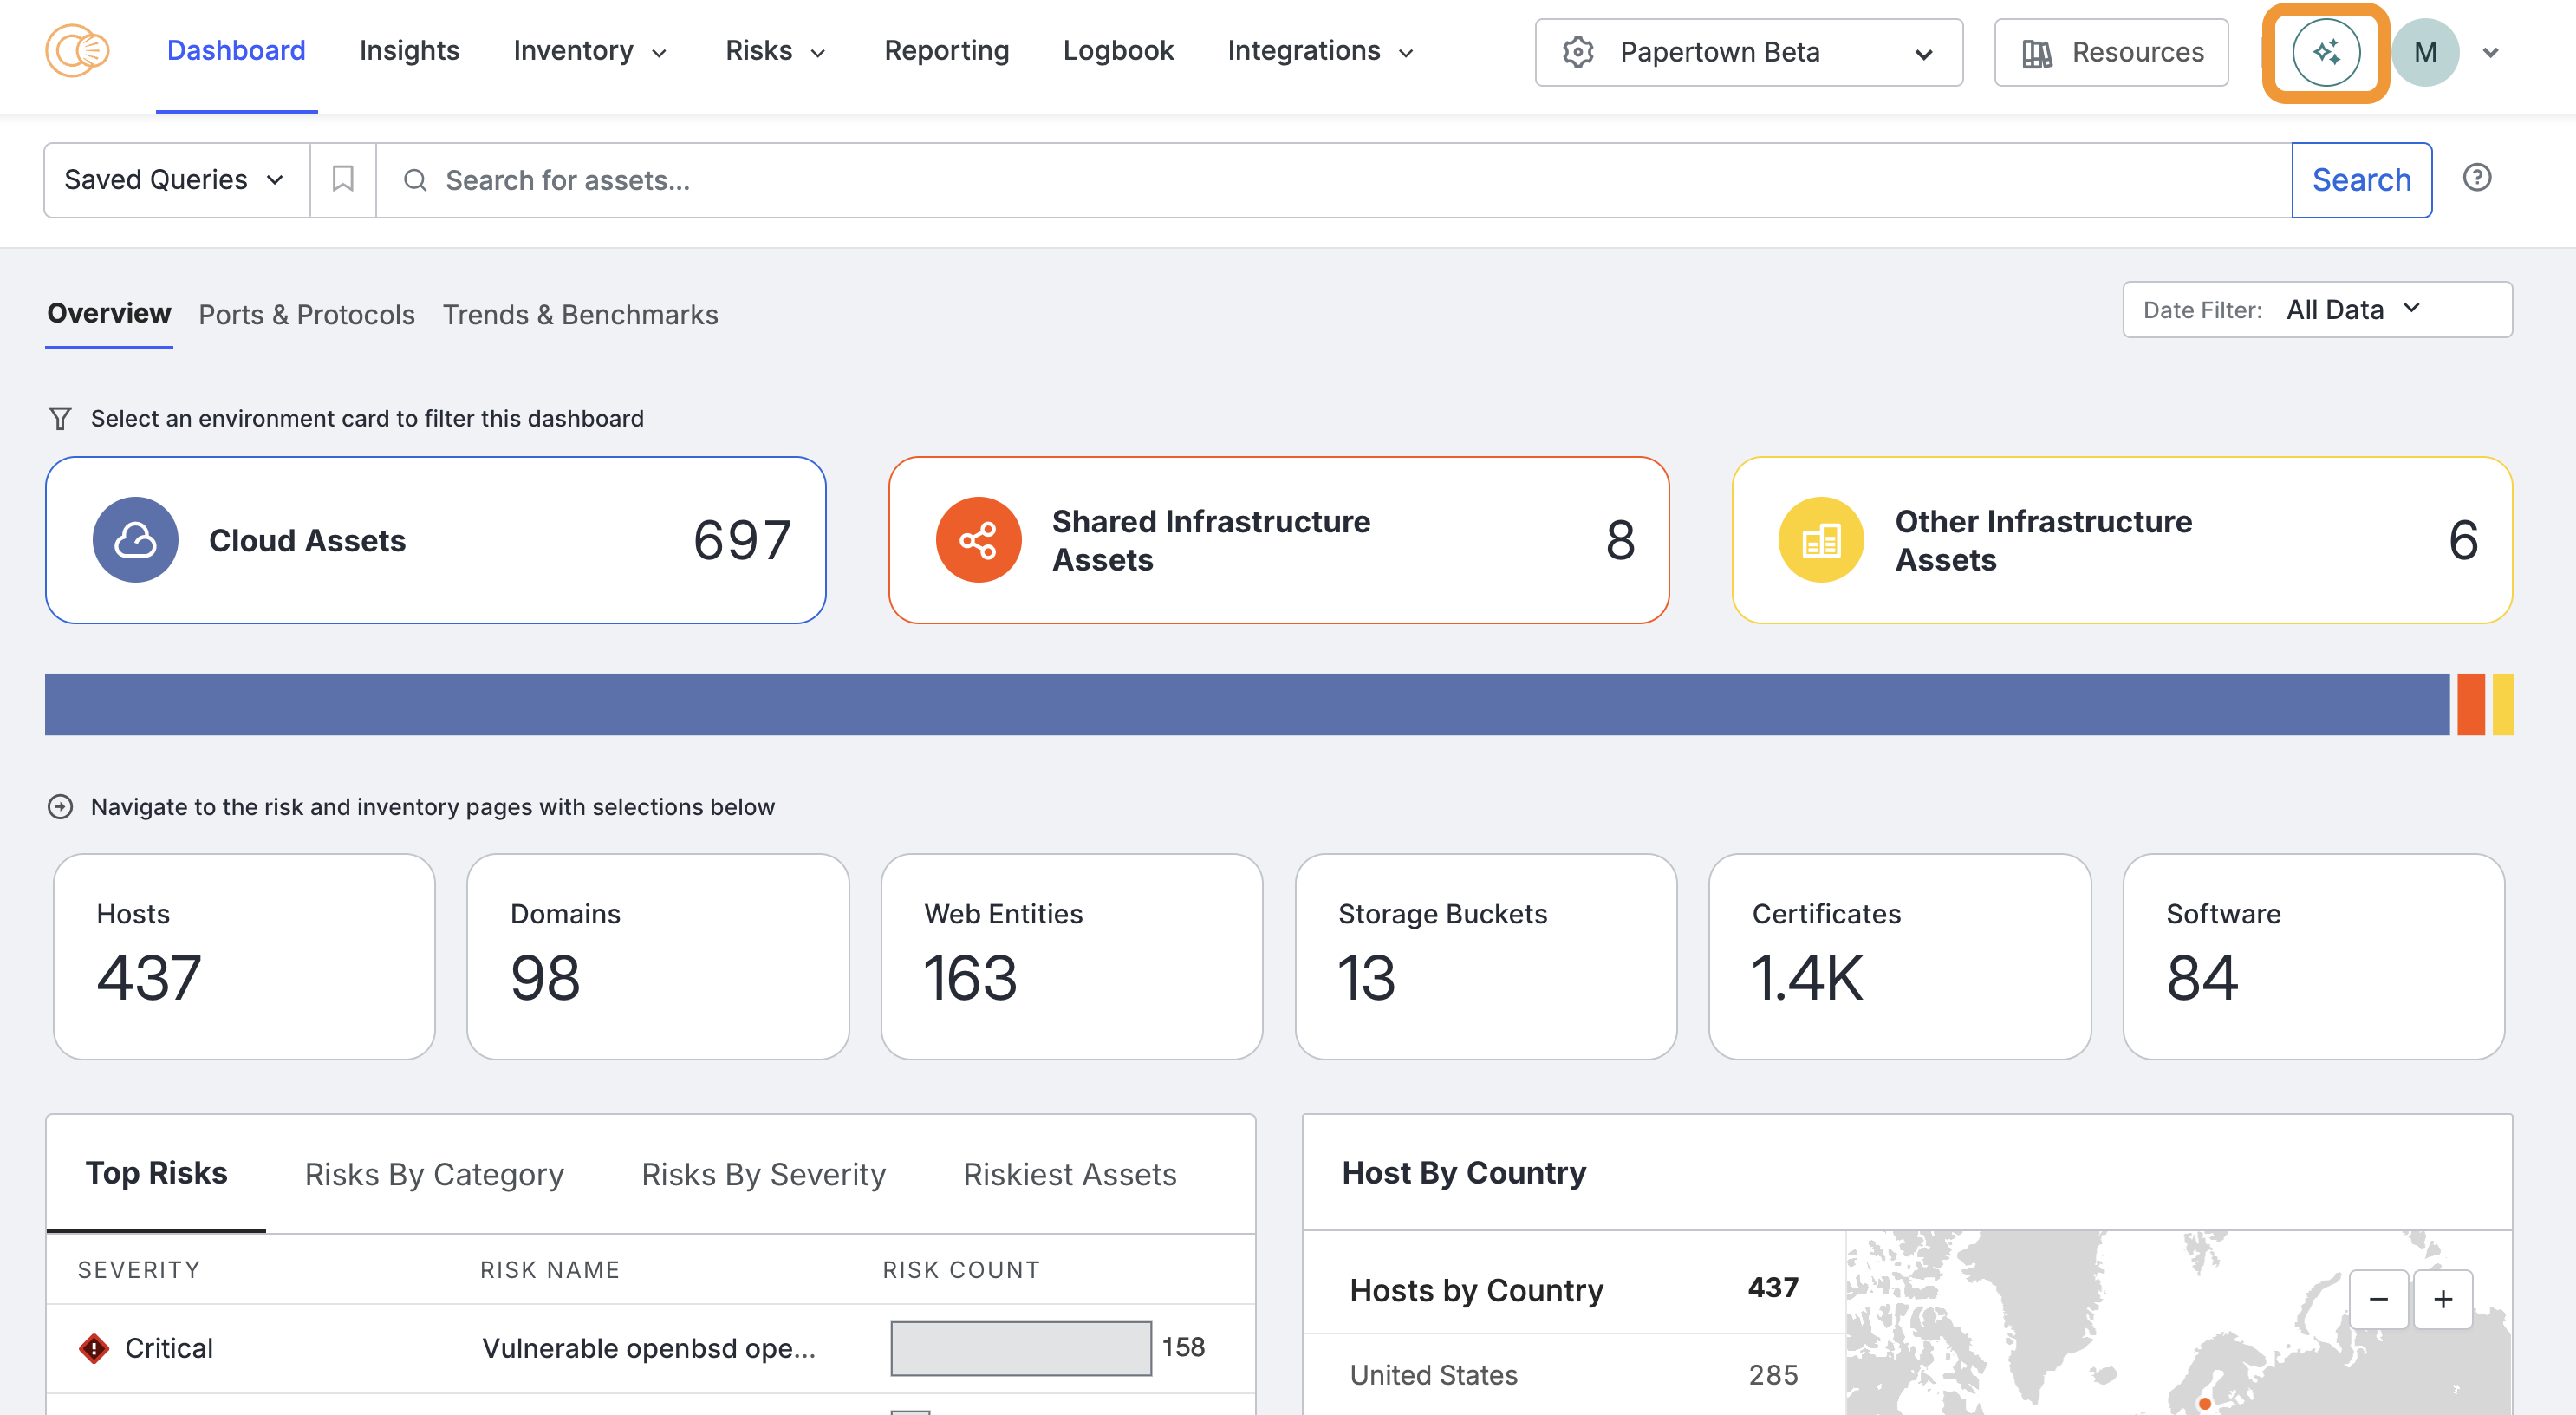2576x1415 pixels.
Task: Expand the Inventory menu
Action: (x=589, y=51)
